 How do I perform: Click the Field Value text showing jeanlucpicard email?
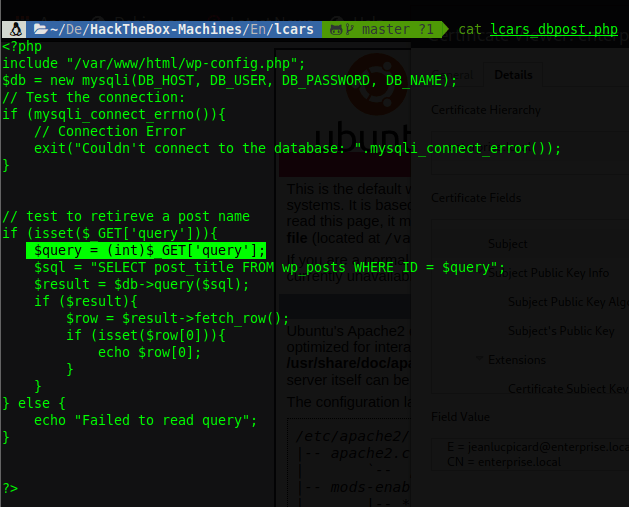(538, 447)
